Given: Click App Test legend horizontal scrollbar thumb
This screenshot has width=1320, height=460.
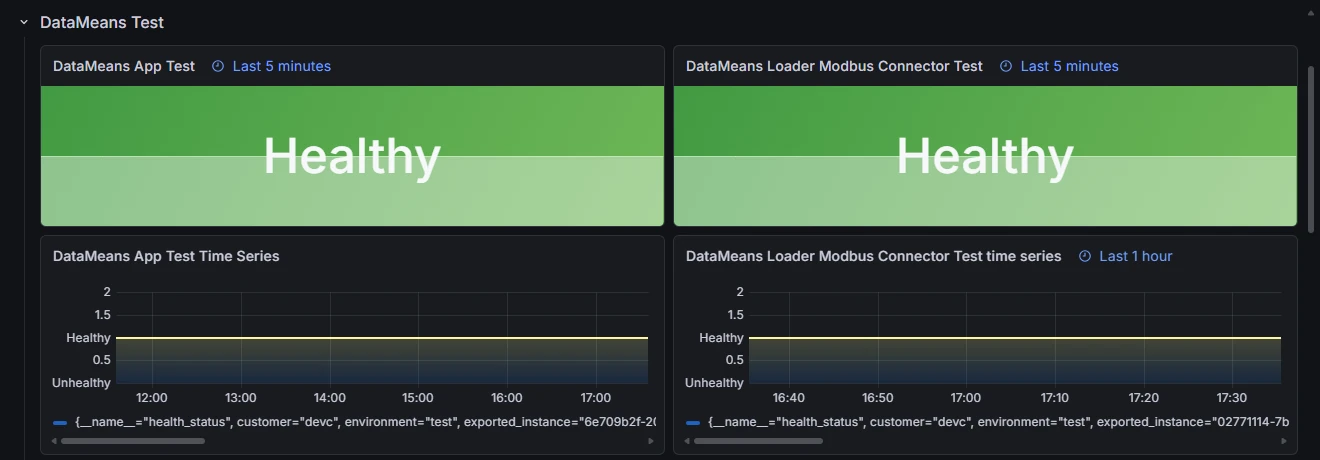Looking at the screenshot, I should [x=133, y=440].
